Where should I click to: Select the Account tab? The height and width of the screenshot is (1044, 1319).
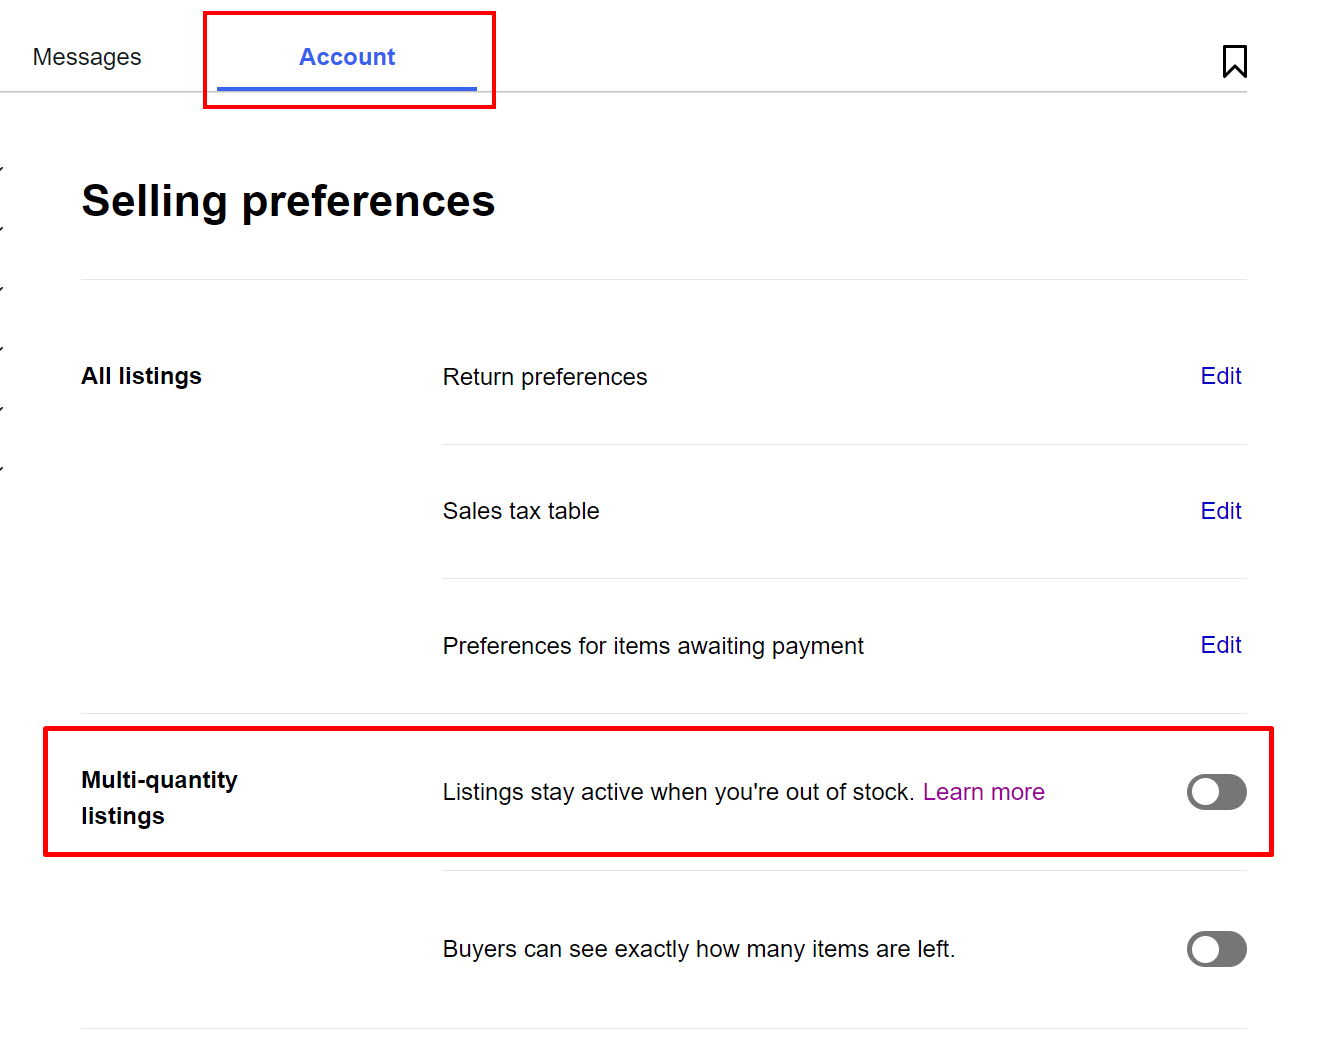(347, 57)
